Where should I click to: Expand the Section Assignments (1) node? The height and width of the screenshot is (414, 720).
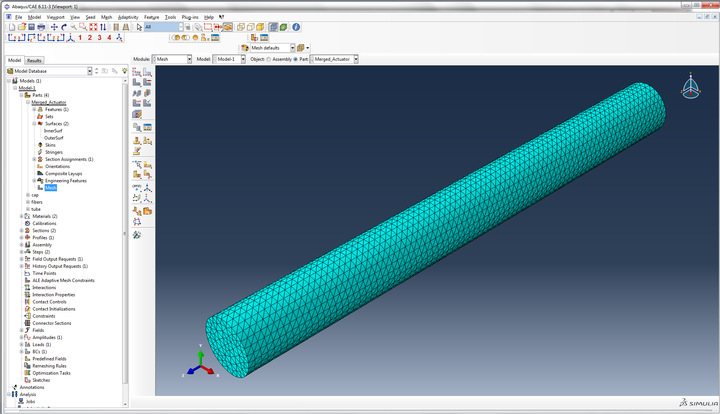(x=34, y=159)
